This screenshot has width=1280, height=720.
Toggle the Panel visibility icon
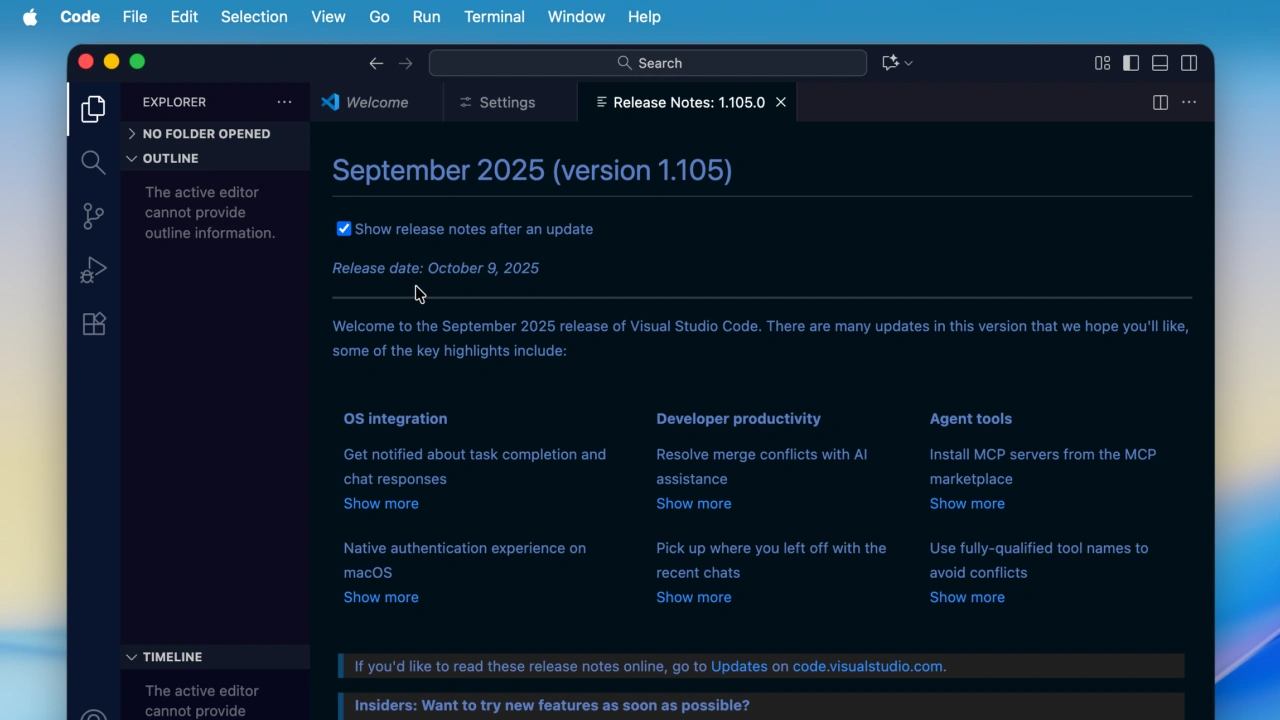point(1160,62)
